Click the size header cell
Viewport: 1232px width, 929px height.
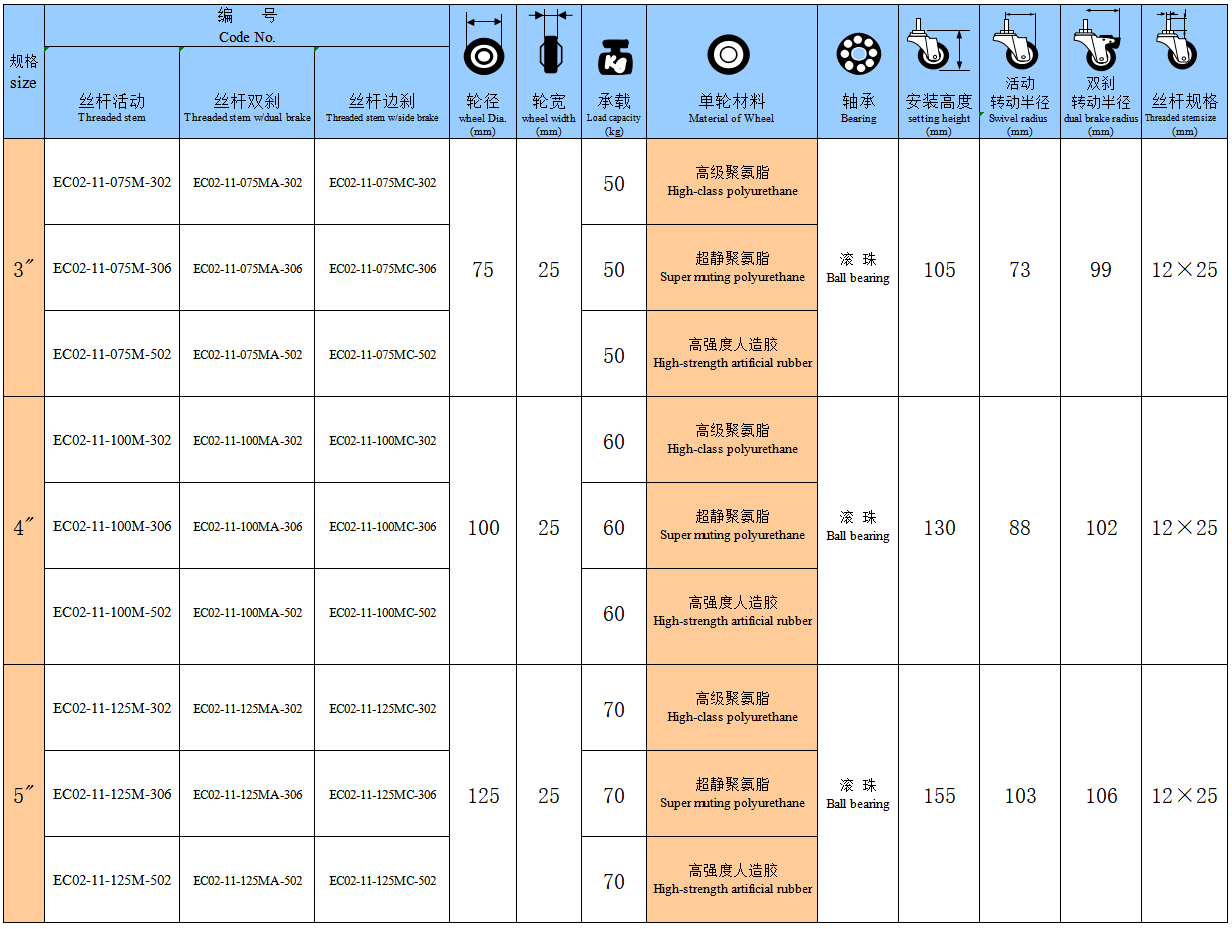(x=23, y=72)
